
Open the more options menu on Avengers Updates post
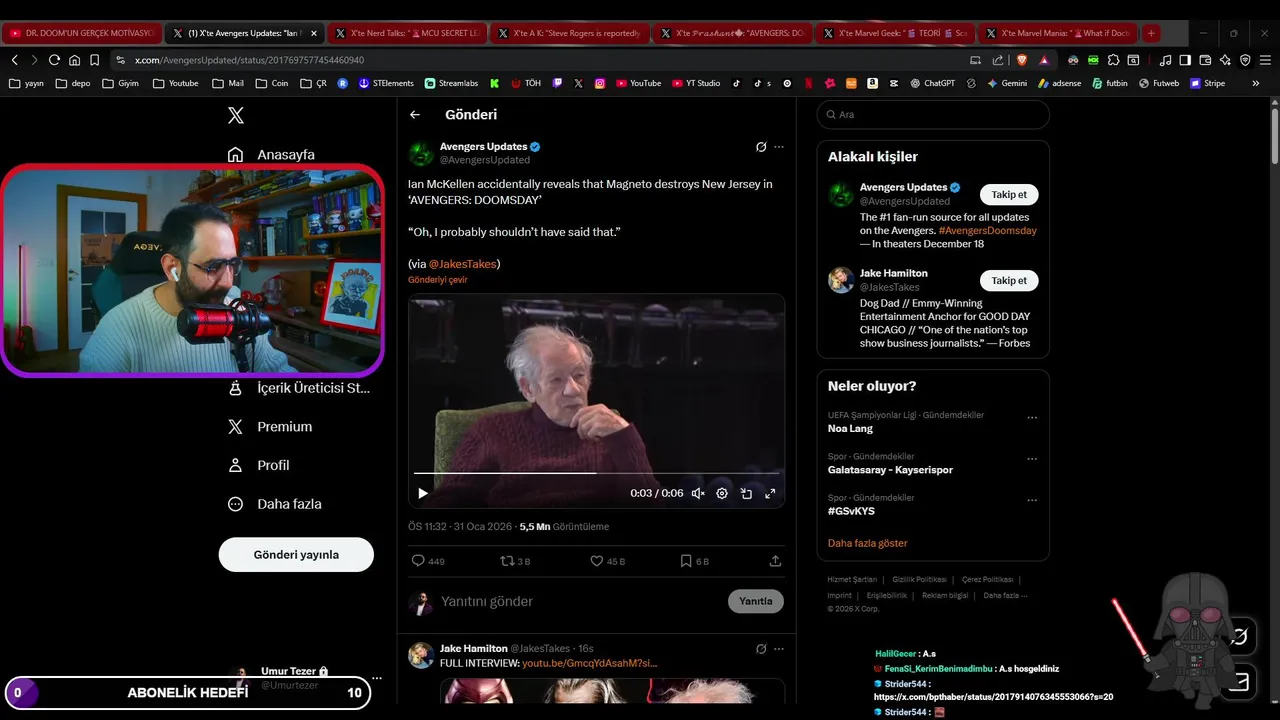(779, 147)
